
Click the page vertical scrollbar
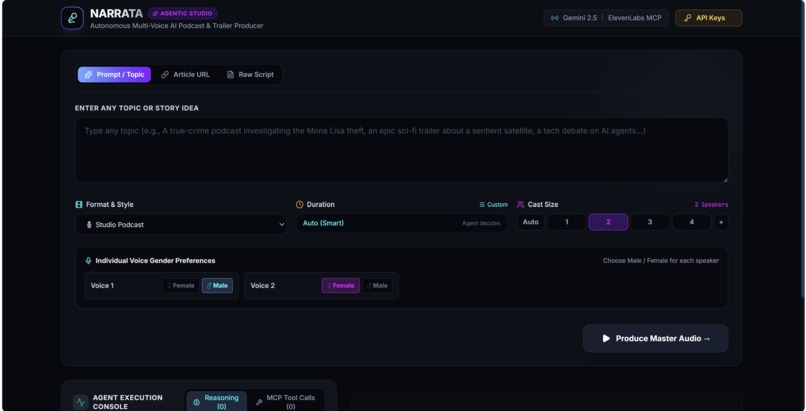(x=803, y=149)
